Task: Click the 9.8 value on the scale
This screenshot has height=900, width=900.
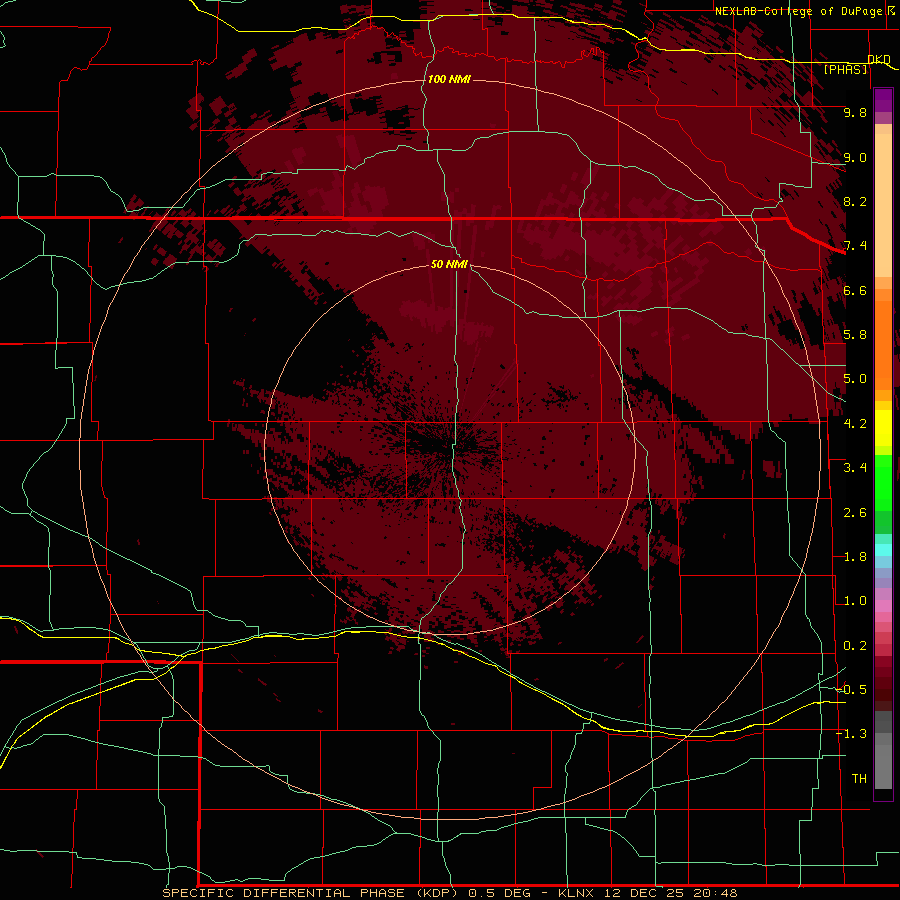Action: pos(855,112)
